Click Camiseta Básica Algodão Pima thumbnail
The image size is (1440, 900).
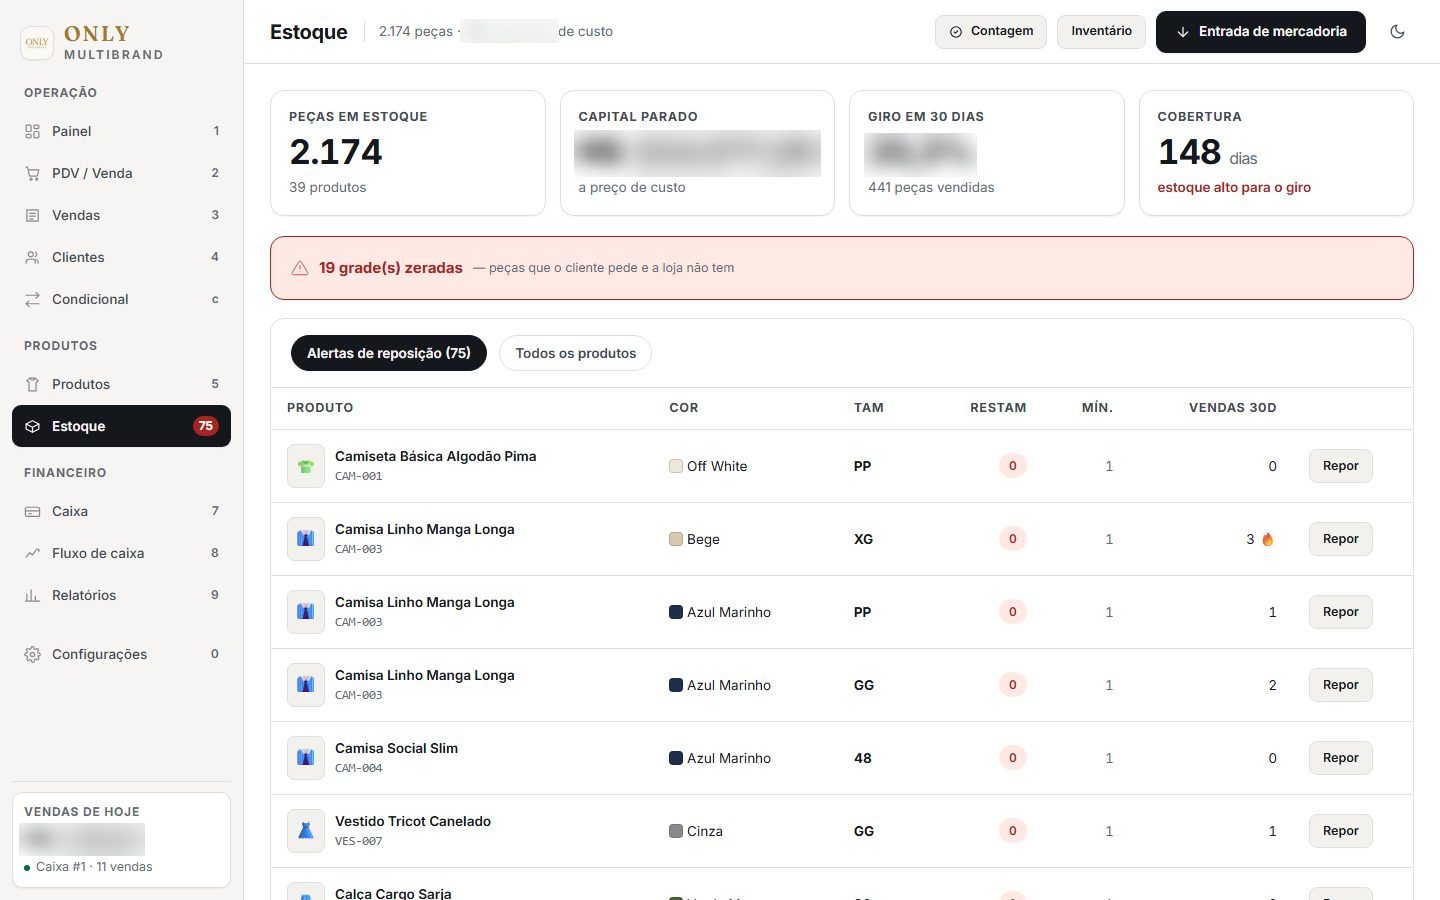click(x=306, y=466)
